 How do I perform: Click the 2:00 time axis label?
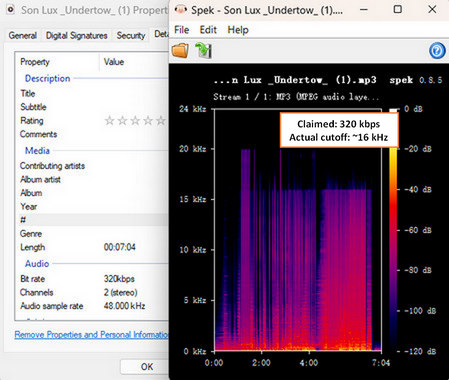click(261, 363)
